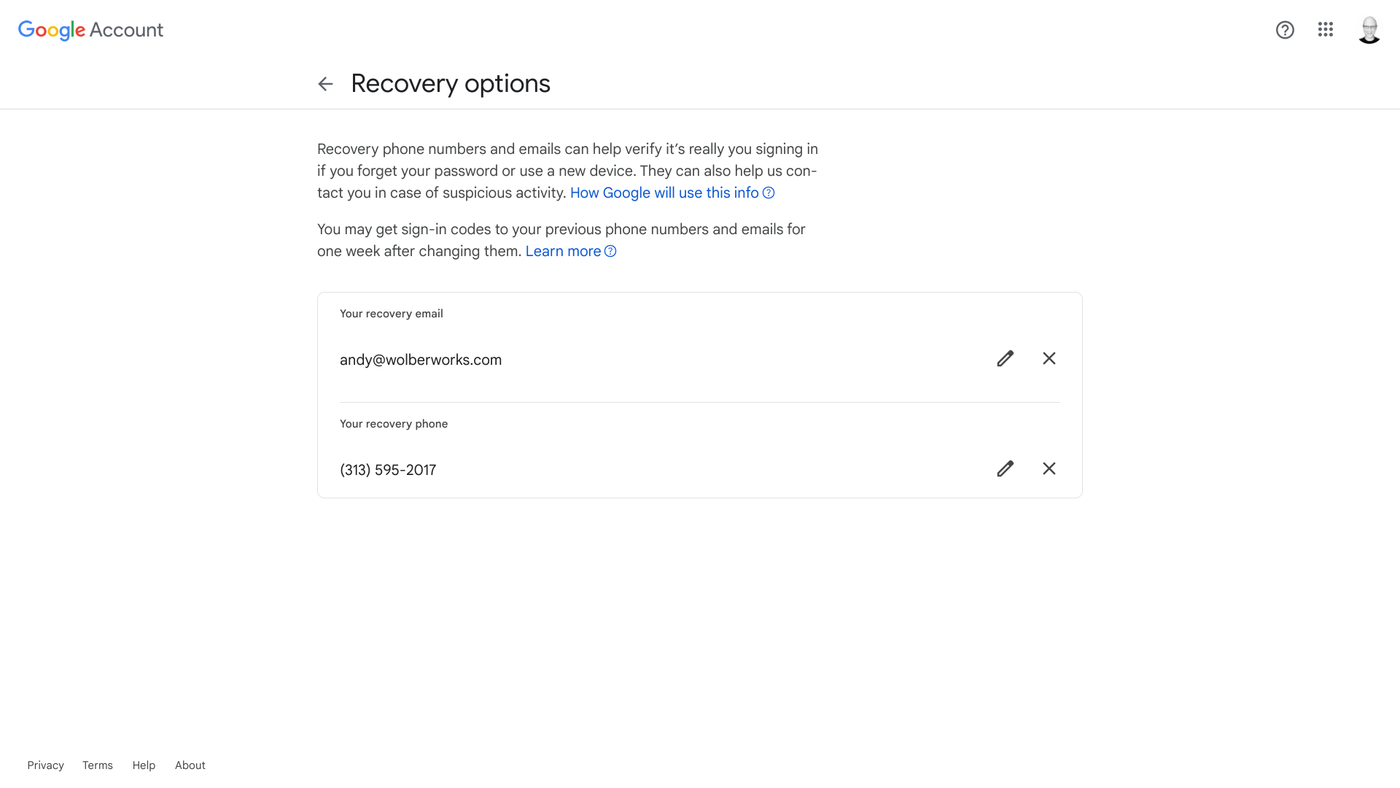The image size is (1400, 788).
Task: Click the info icon after "use this info"
Action: pyautogui.click(x=769, y=193)
